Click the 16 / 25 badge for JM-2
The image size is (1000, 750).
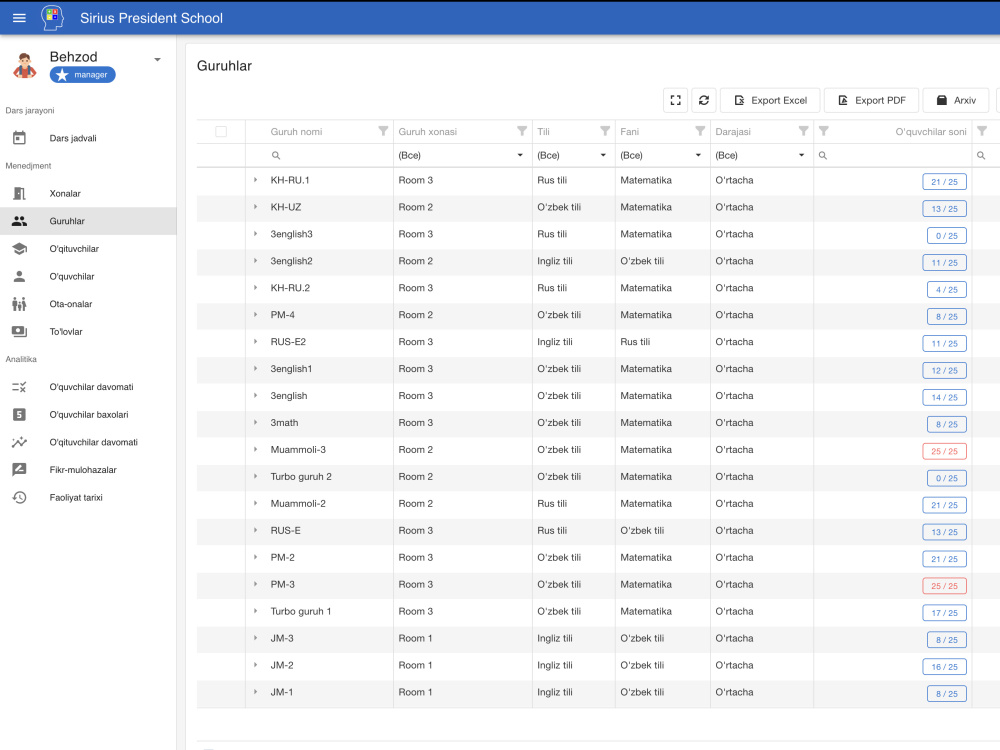point(945,666)
